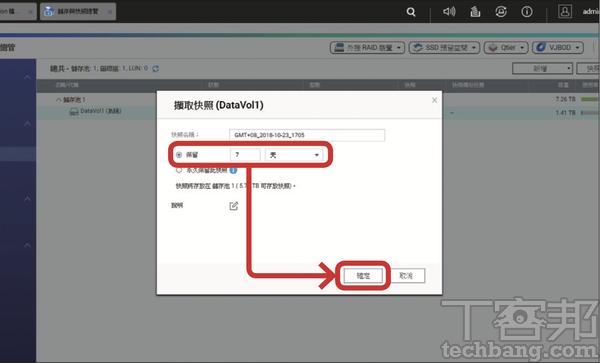
Task: Open the description edit pencil icon
Action: click(x=234, y=206)
